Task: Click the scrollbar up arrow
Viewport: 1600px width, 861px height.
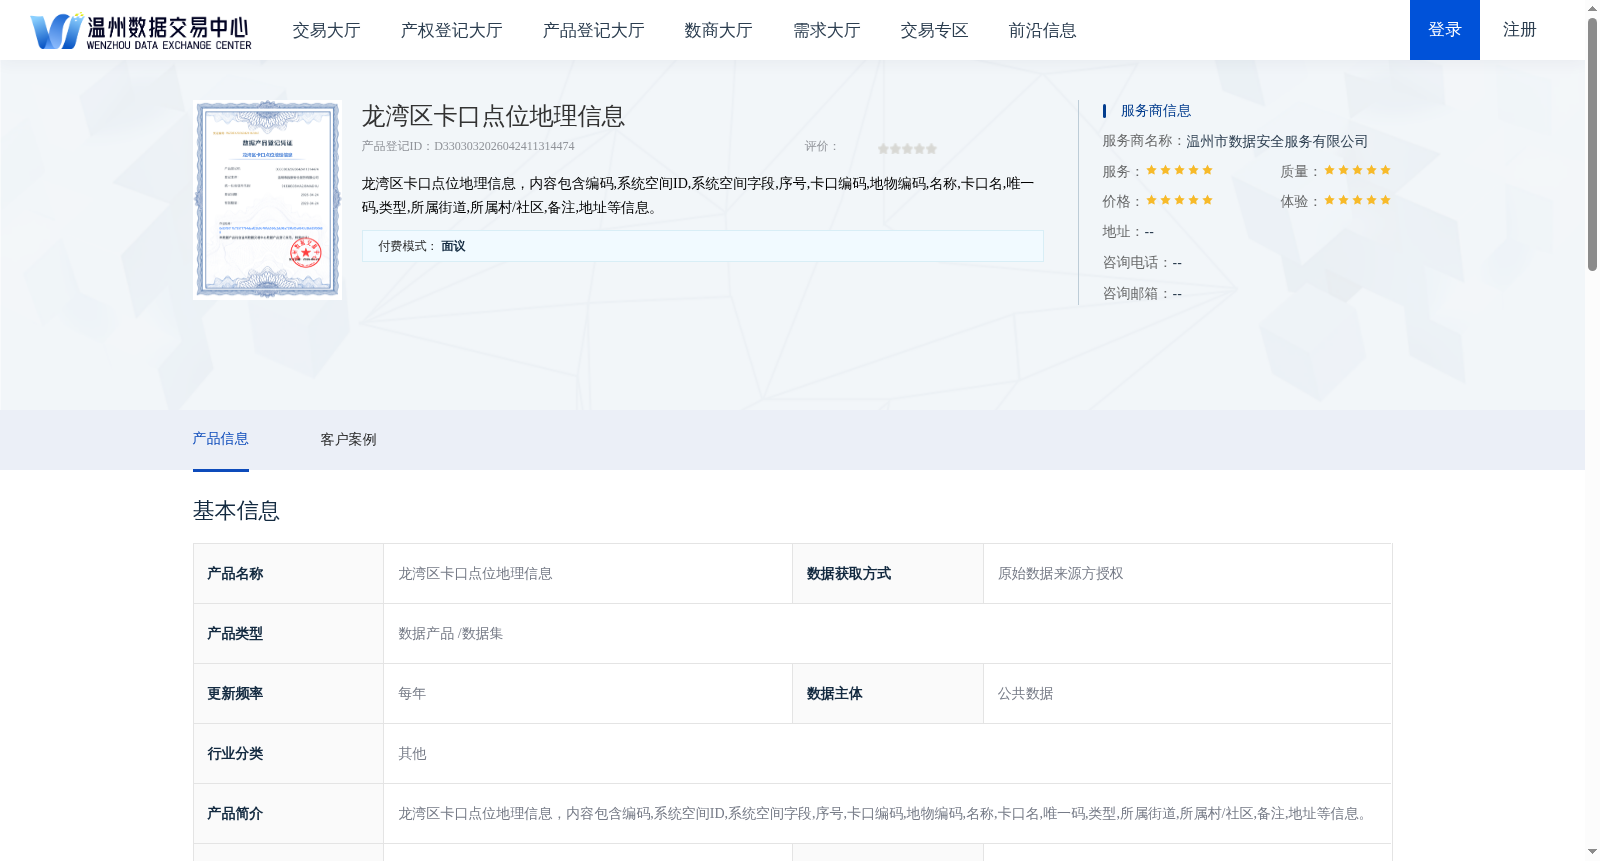Action: pos(1592,8)
